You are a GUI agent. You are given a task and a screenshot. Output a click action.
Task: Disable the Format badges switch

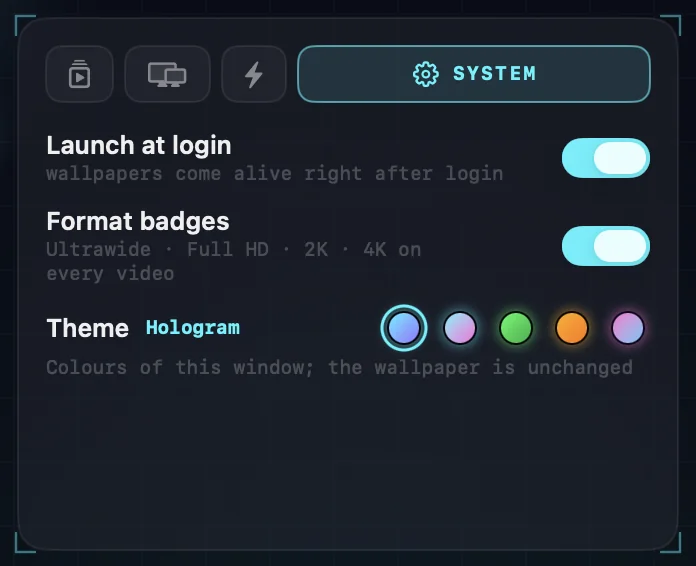click(x=606, y=246)
